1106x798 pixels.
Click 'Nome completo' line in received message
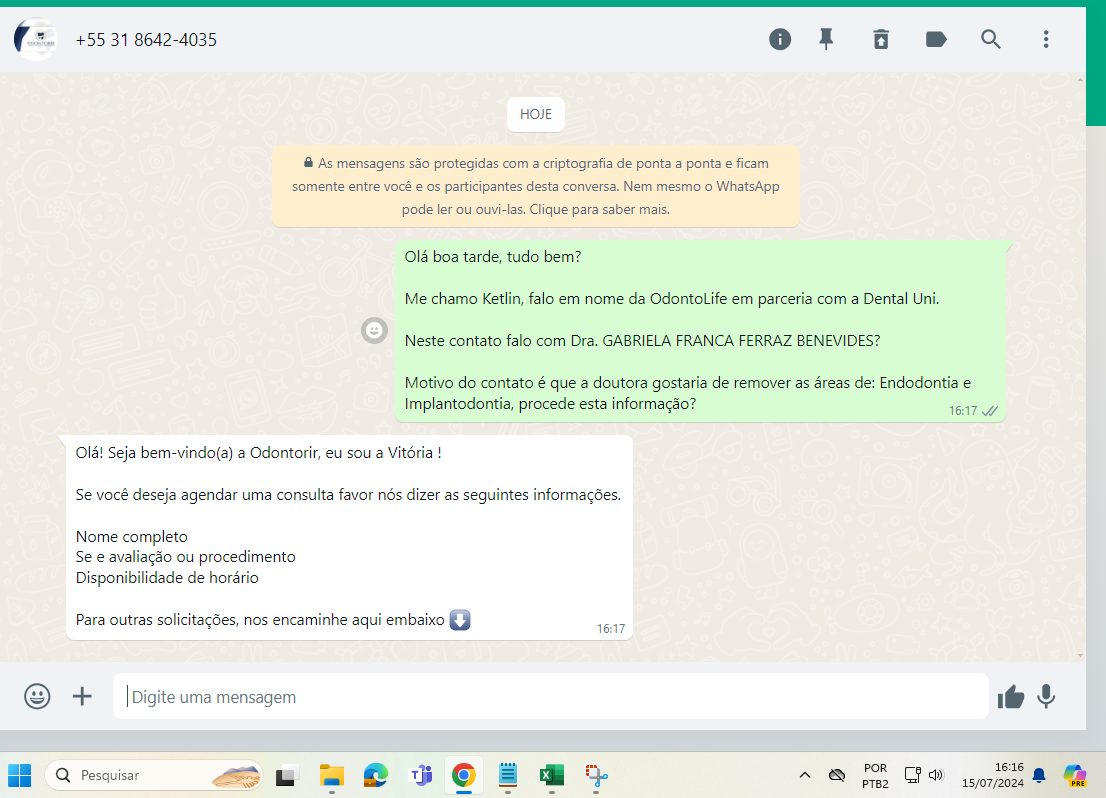(132, 536)
